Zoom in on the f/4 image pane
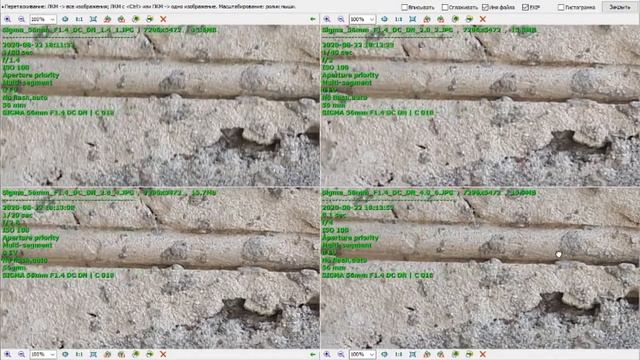This screenshot has width=640, height=360. (x=327, y=354)
